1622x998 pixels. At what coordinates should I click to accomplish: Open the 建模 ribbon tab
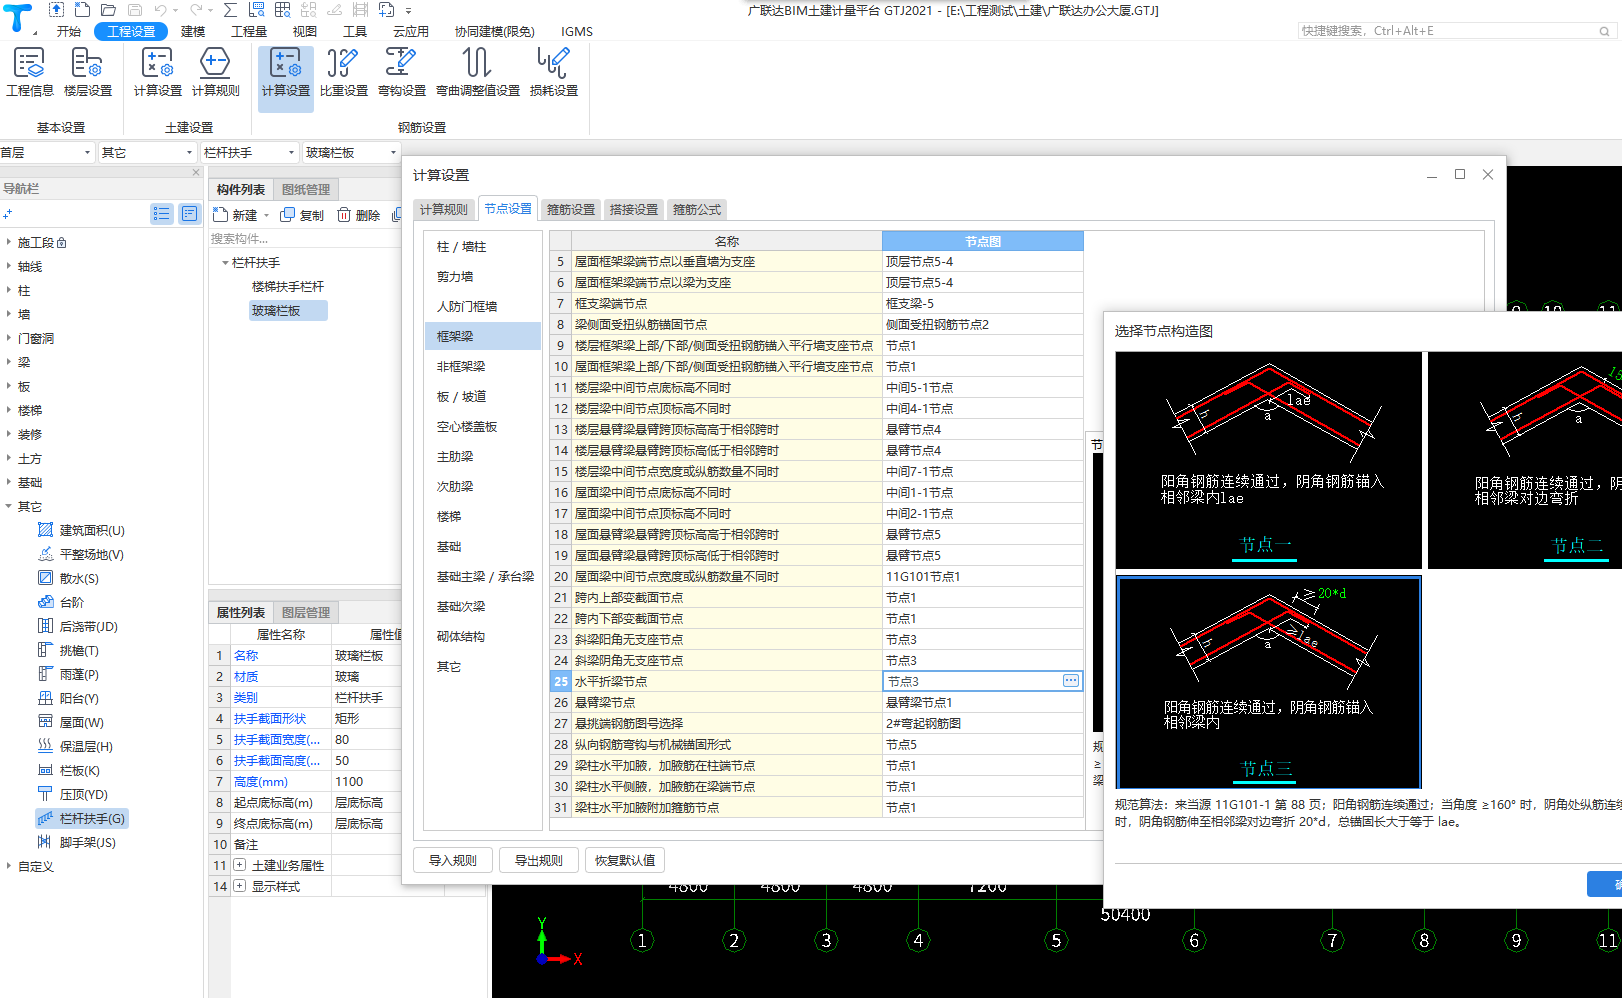tap(193, 31)
